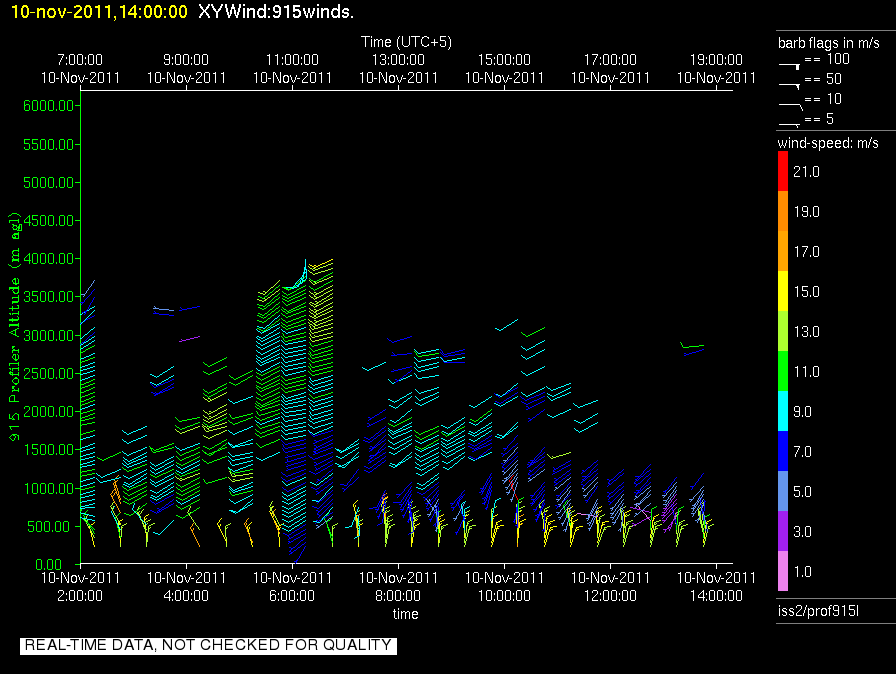
Task: Click the dark blue 7.0 wind-speed color band
Action: [x=783, y=451]
